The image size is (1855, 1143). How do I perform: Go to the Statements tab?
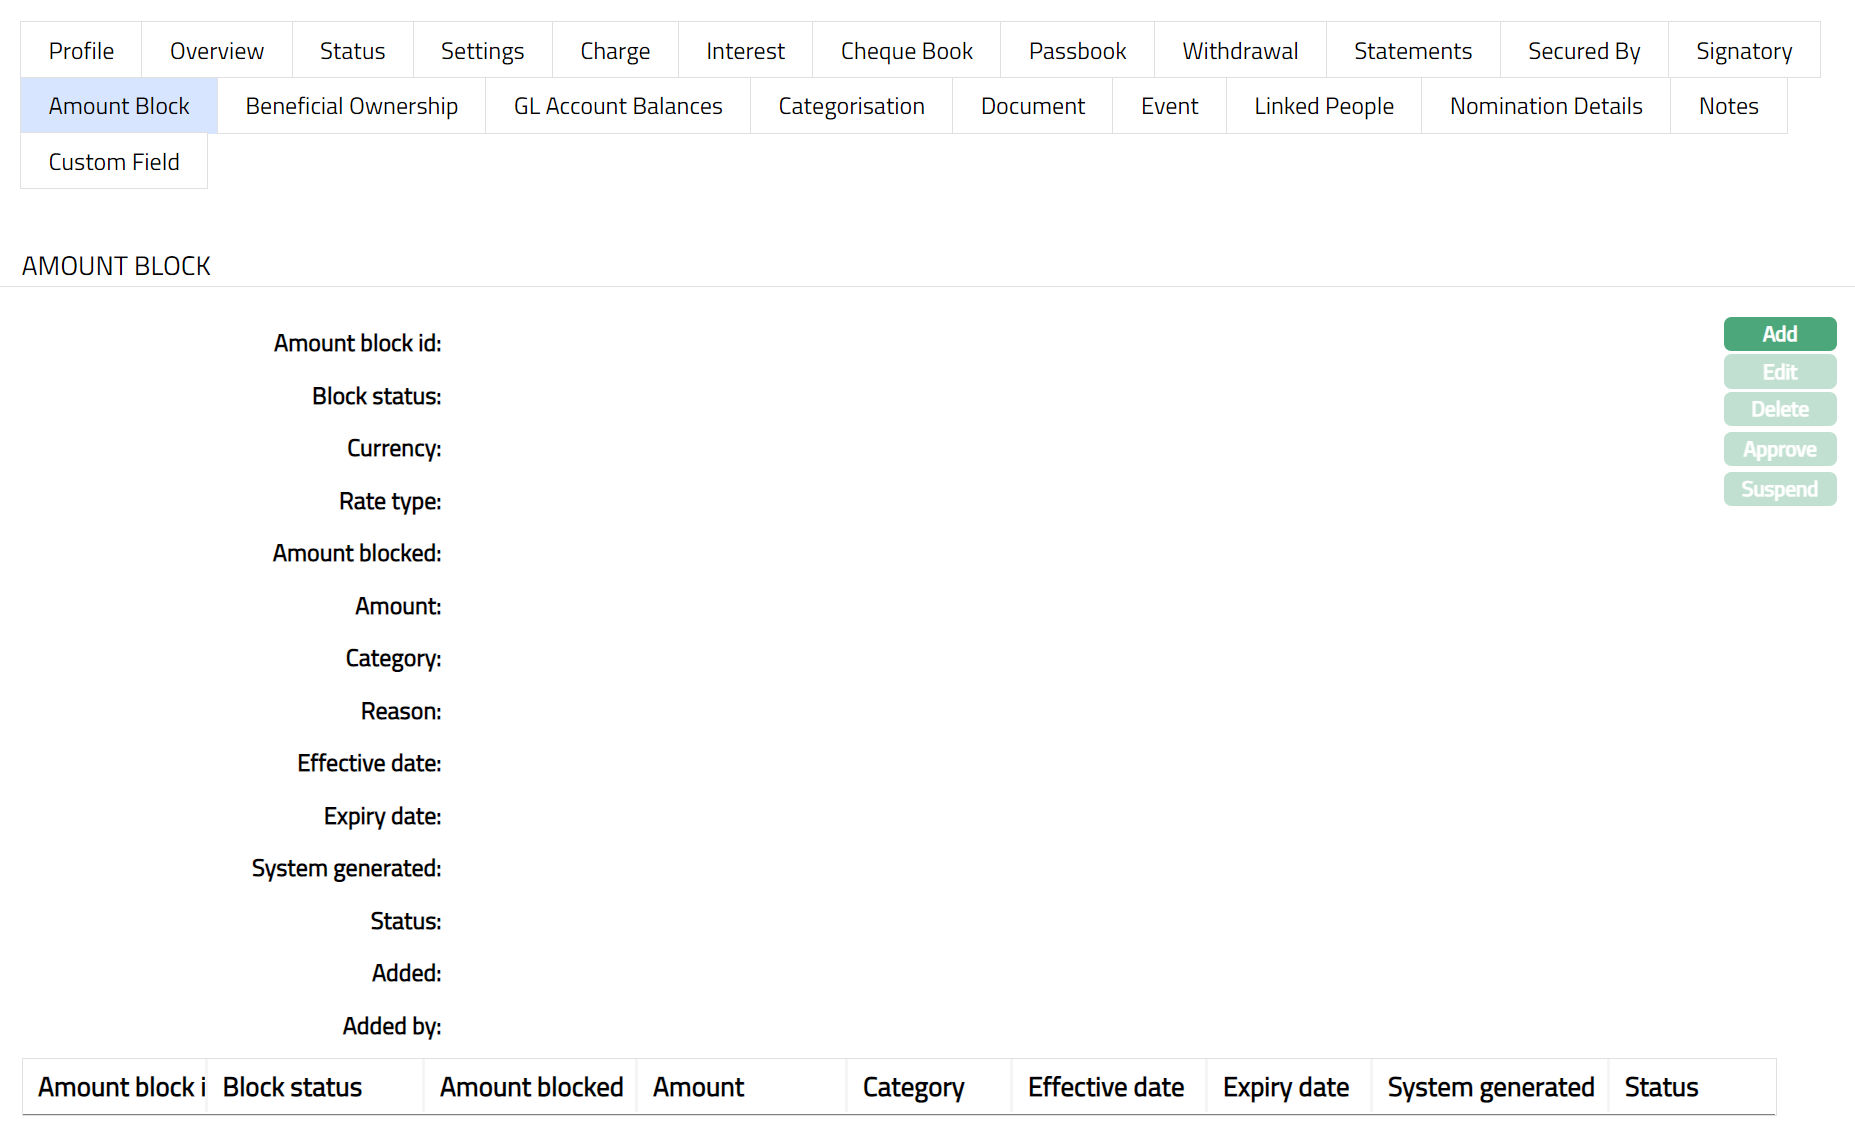(x=1412, y=51)
